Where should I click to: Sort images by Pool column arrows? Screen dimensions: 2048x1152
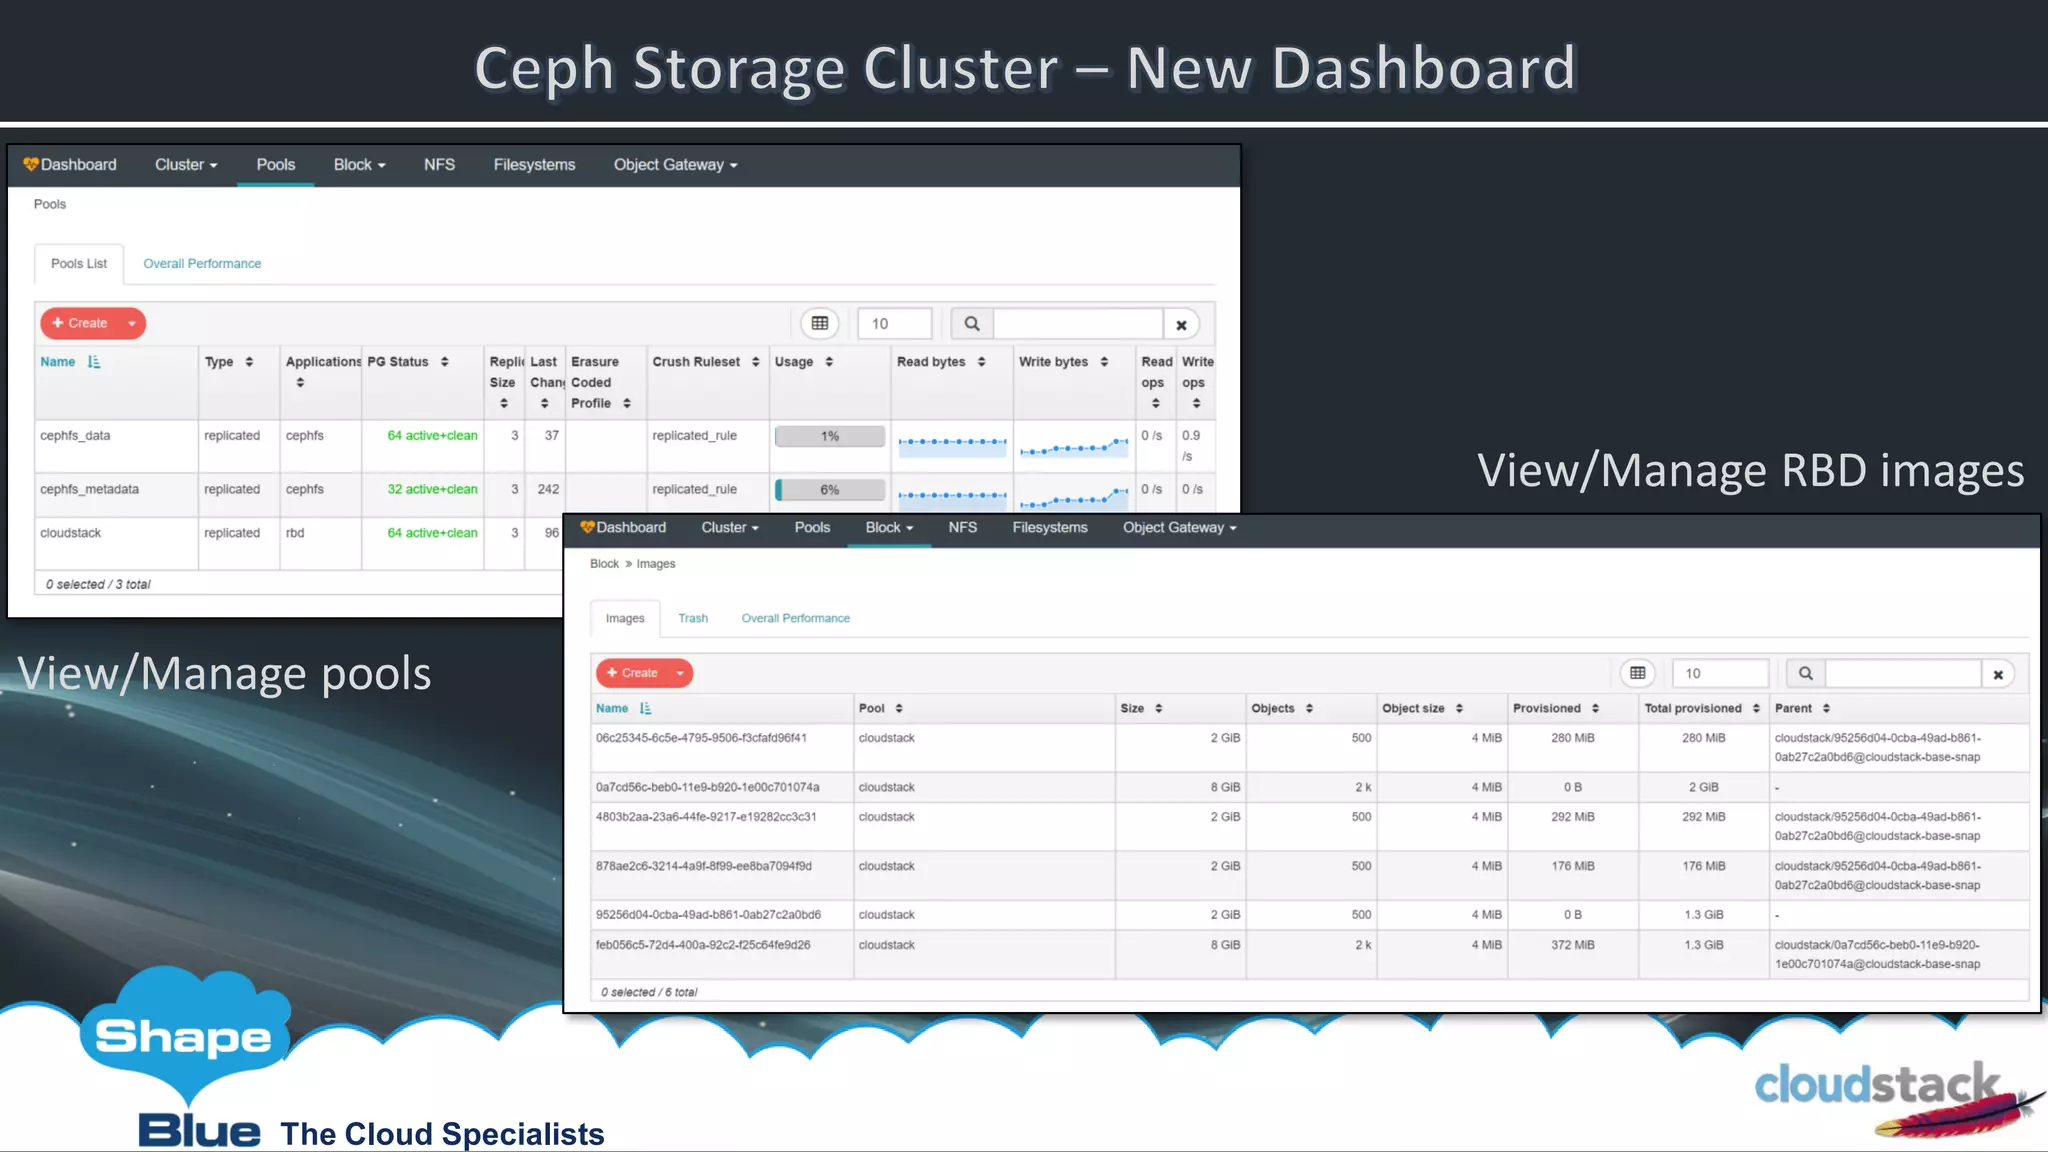[x=899, y=708]
